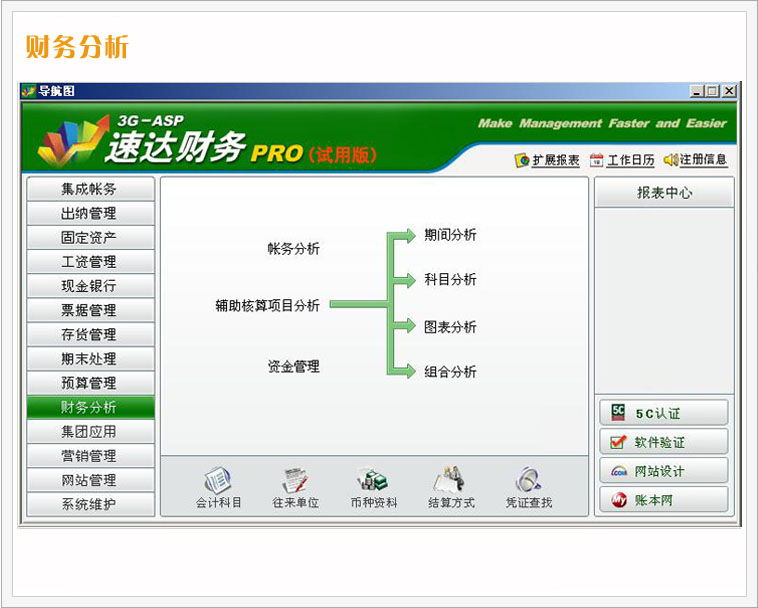
Task: Open 期末处理 in the sidebar
Action: pyautogui.click(x=90, y=359)
